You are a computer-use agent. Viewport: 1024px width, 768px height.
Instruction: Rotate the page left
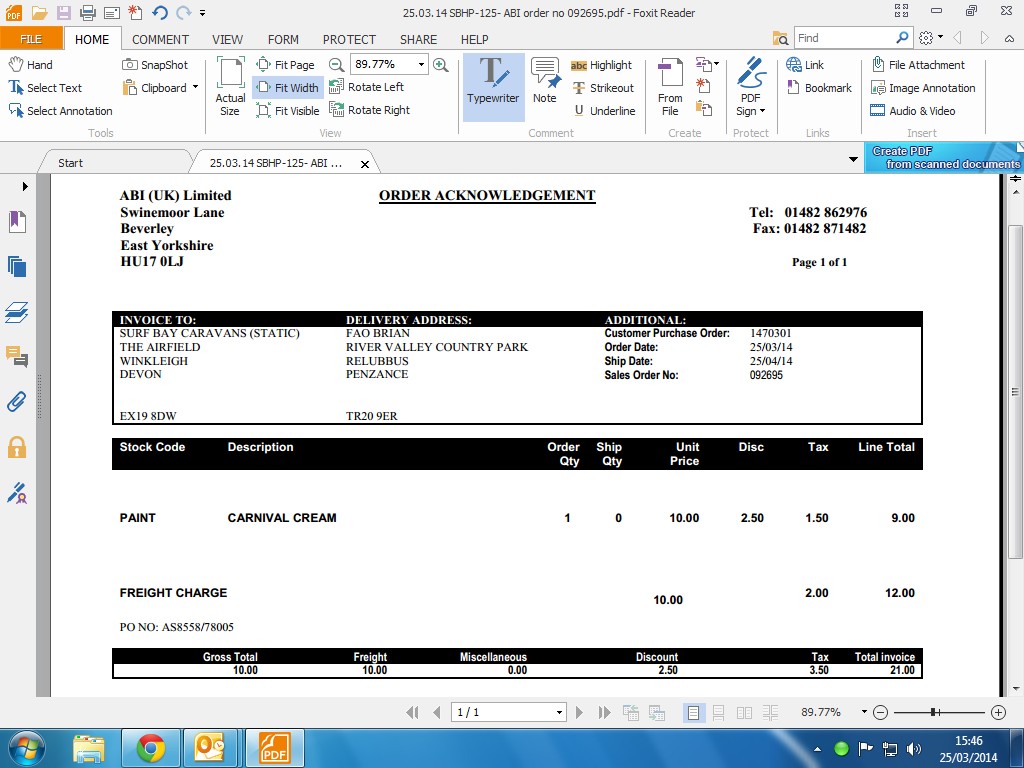366,87
